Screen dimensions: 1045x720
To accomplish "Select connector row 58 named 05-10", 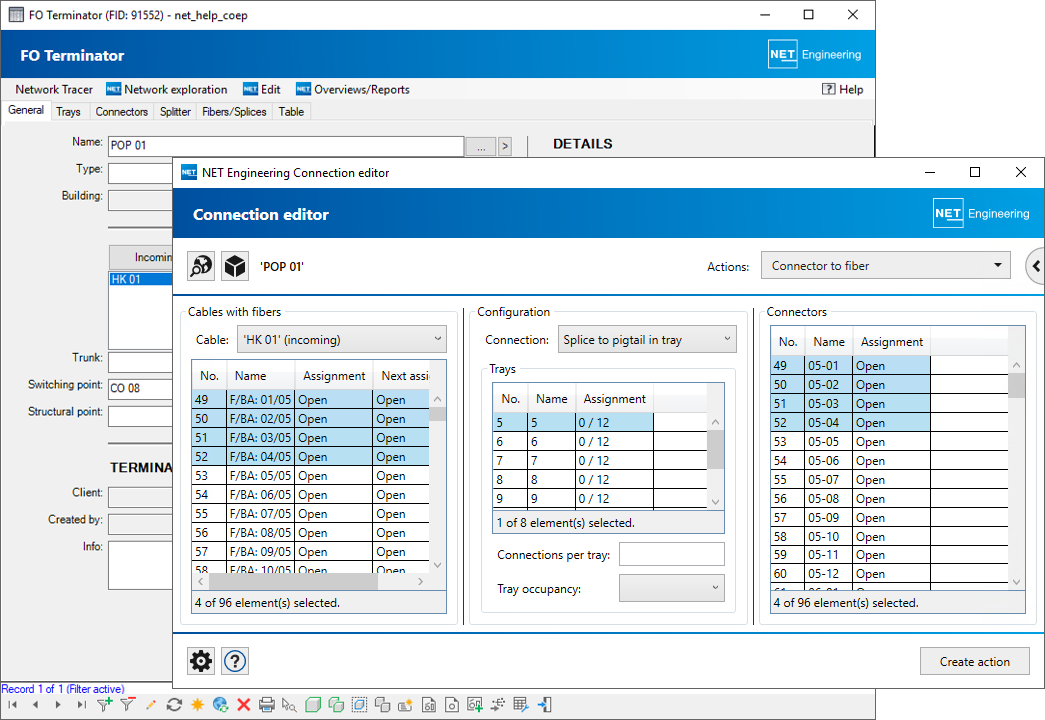I will [890, 536].
